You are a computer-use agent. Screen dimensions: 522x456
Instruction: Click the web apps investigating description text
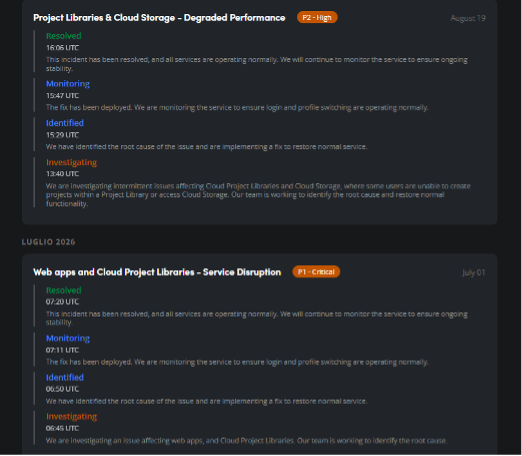[246, 441]
